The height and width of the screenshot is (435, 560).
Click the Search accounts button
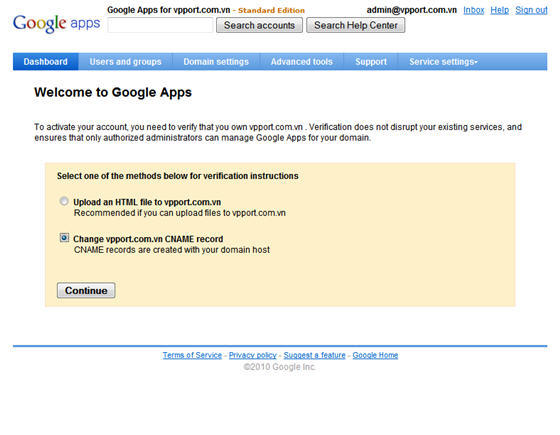click(259, 25)
